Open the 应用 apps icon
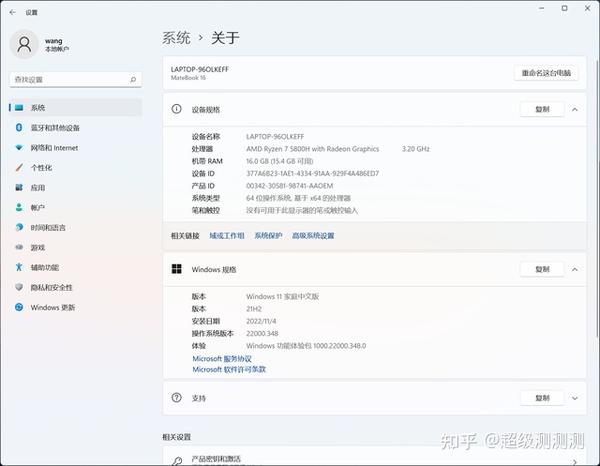The width and height of the screenshot is (600, 466). click(x=19, y=187)
